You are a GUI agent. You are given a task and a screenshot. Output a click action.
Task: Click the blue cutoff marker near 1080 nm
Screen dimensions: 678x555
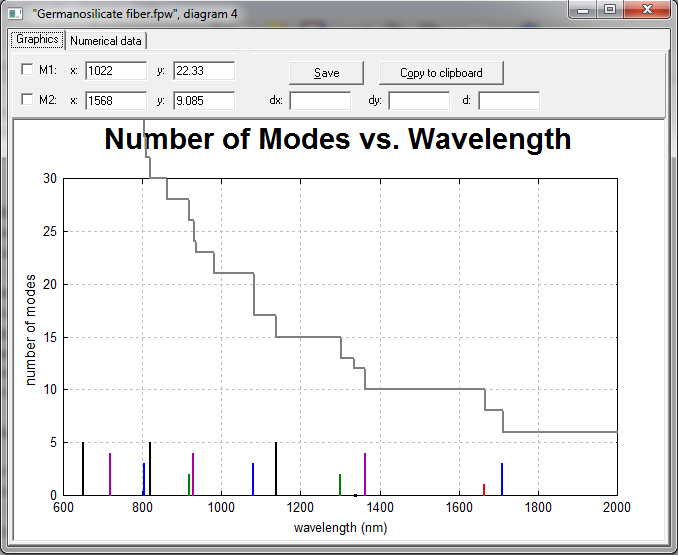click(x=253, y=479)
